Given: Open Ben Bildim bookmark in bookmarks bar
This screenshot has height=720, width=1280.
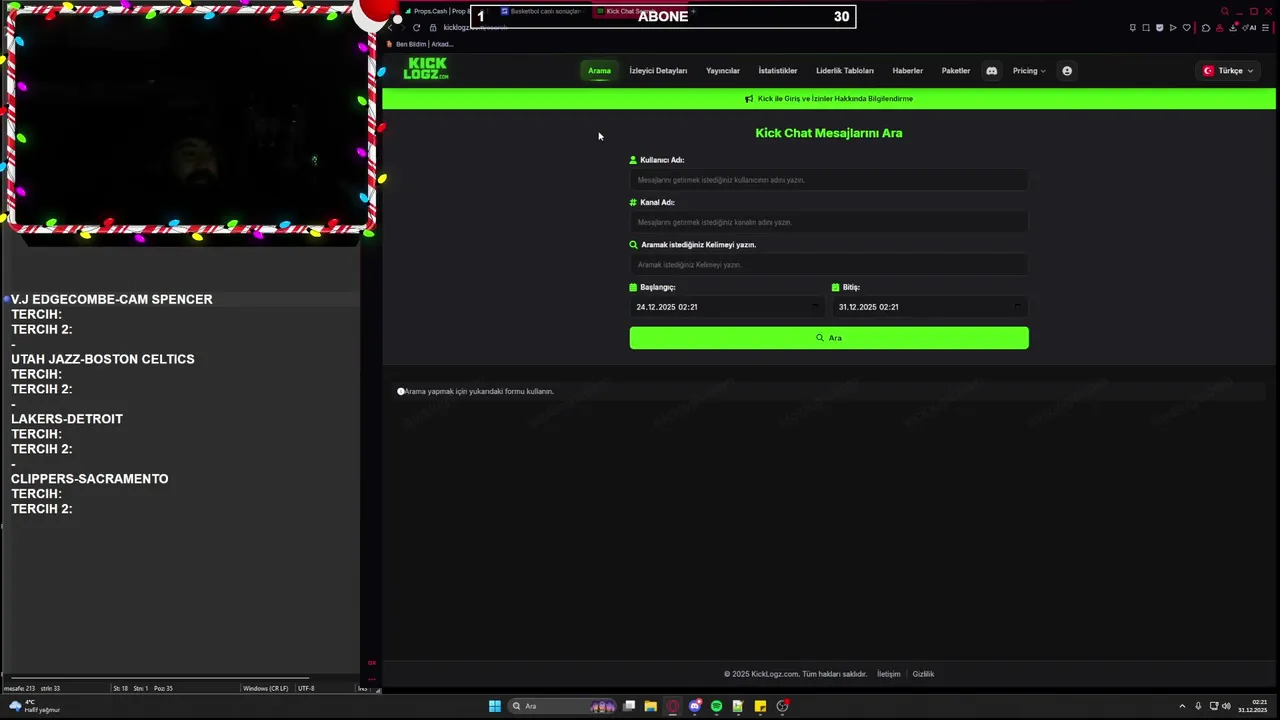Looking at the screenshot, I should tap(420, 44).
